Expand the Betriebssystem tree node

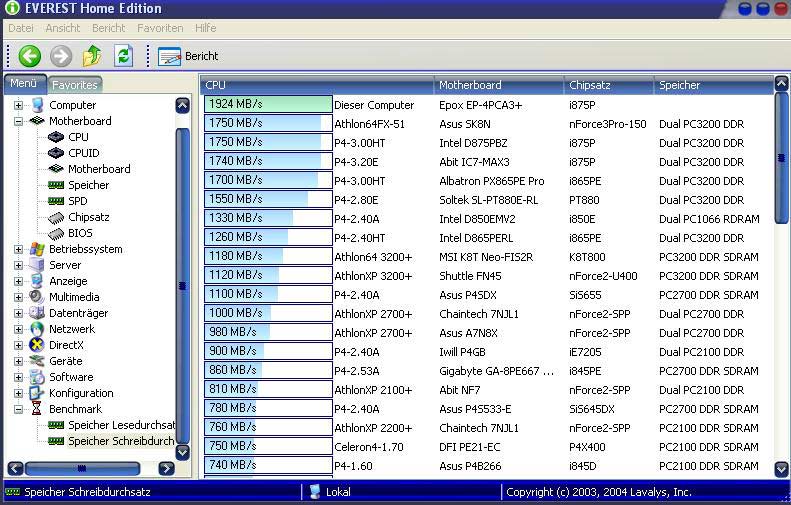click(18, 249)
